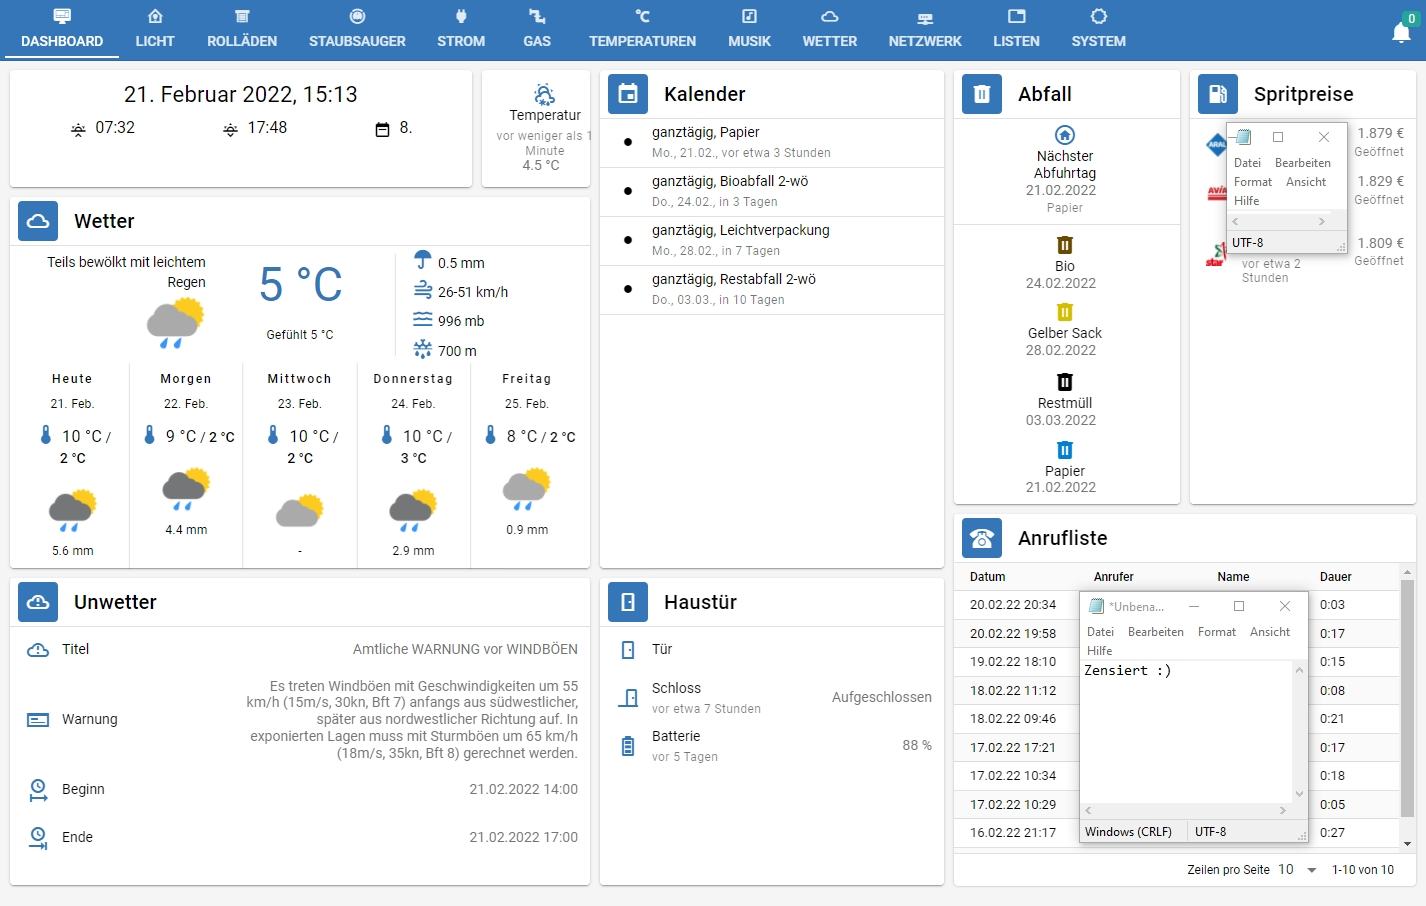Select the call row 20.02.22 20:34
The image size is (1426, 906).
pyautogui.click(x=1177, y=605)
